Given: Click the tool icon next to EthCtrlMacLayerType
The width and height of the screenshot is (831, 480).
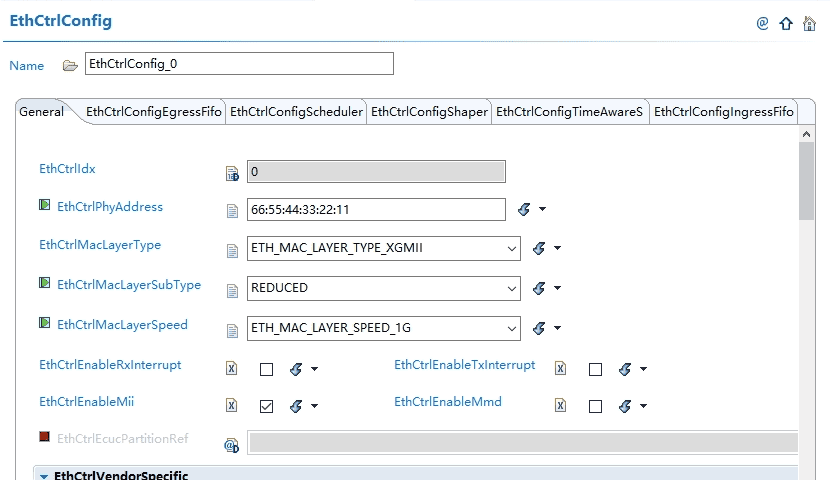Looking at the screenshot, I should [x=539, y=248].
